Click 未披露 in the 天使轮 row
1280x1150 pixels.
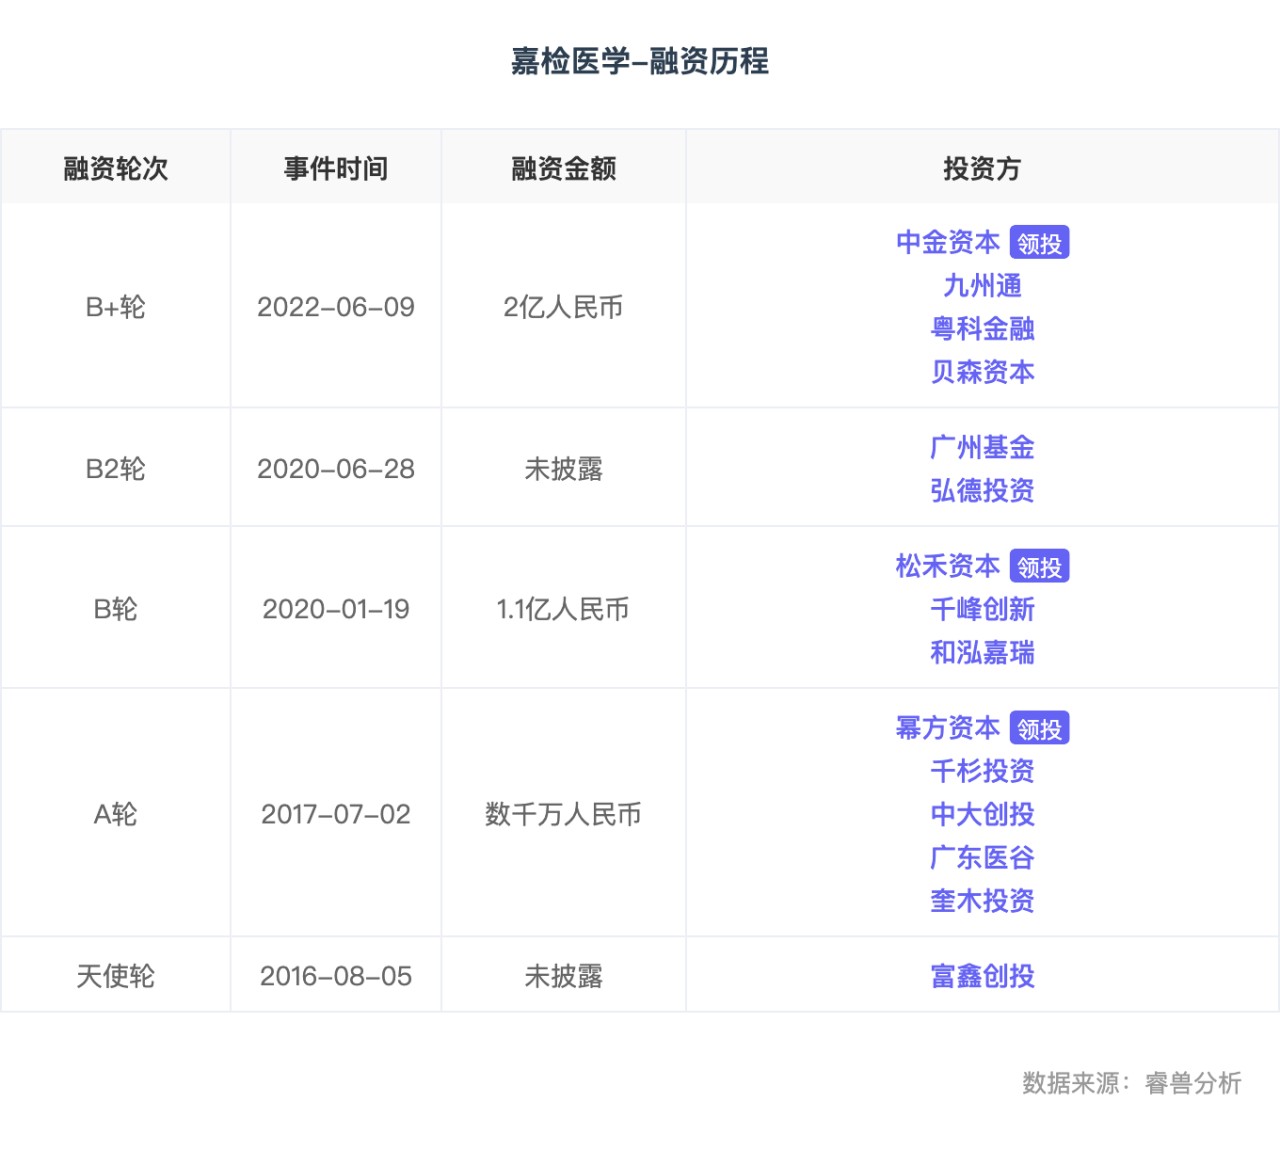tap(564, 976)
